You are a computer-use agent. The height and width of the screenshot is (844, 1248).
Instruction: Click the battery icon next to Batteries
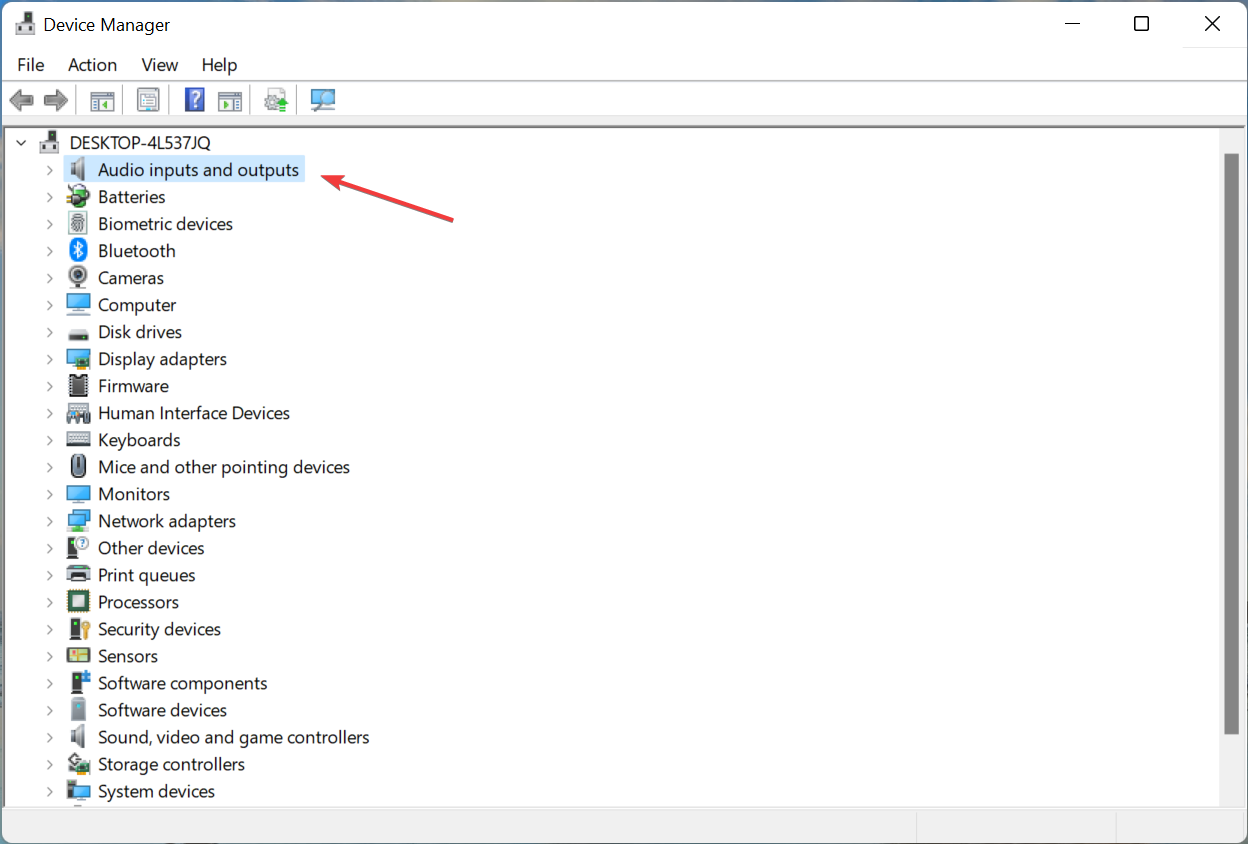pyautogui.click(x=78, y=197)
